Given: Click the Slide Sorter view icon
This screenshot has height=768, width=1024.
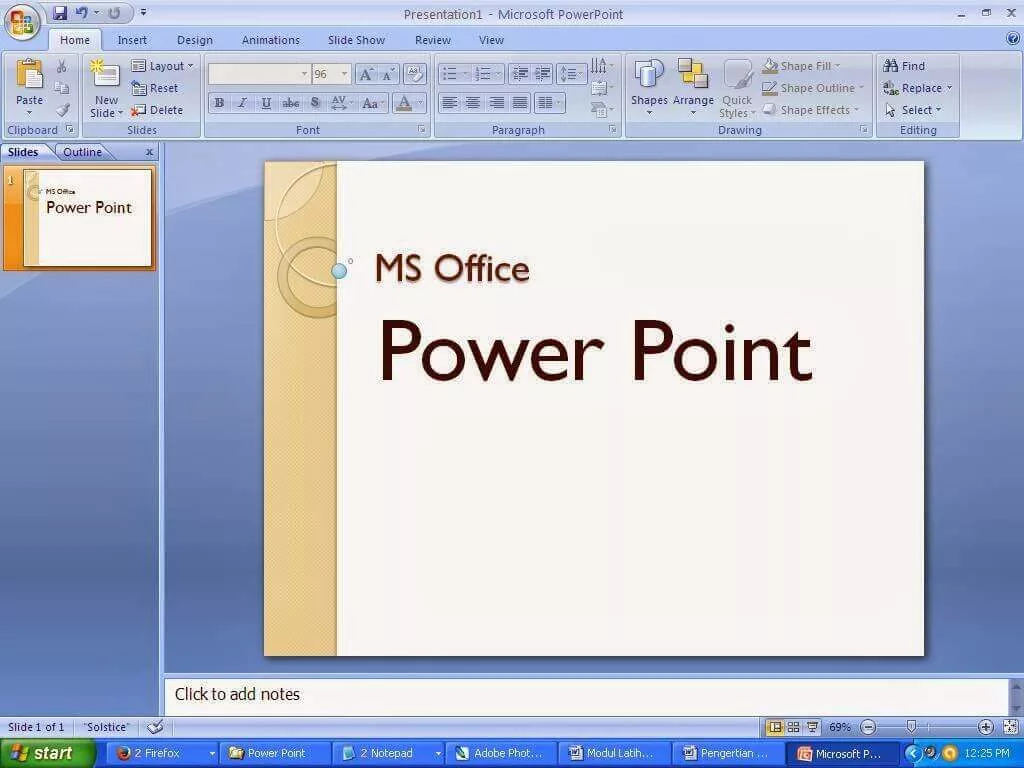Looking at the screenshot, I should [793, 726].
